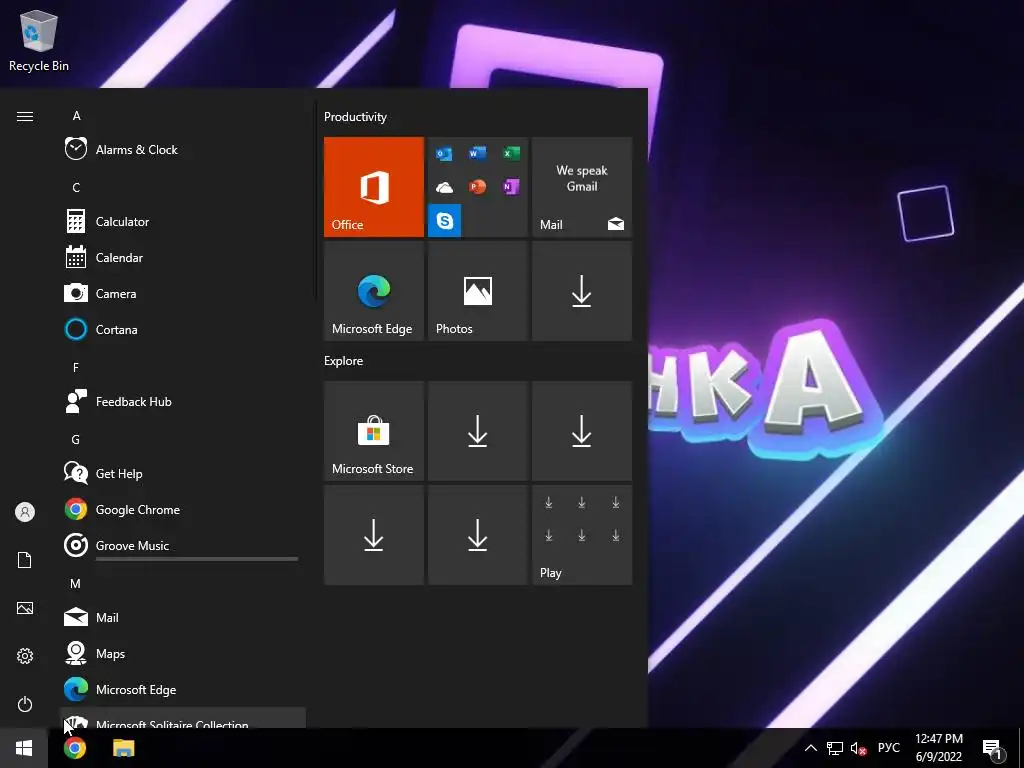Open Calendar app

(183, 257)
